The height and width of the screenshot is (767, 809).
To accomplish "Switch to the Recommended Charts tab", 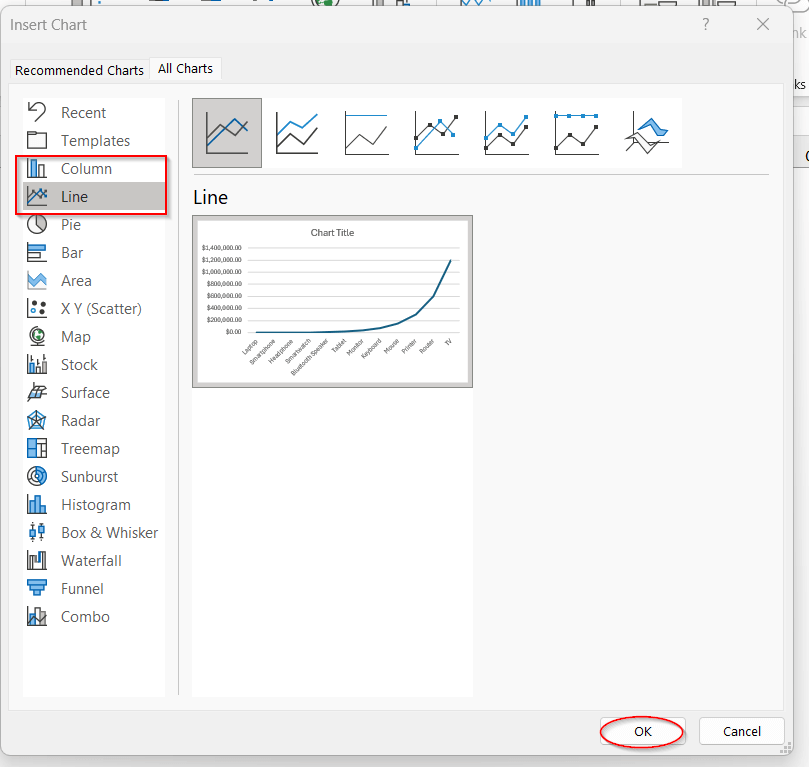I will (x=79, y=69).
